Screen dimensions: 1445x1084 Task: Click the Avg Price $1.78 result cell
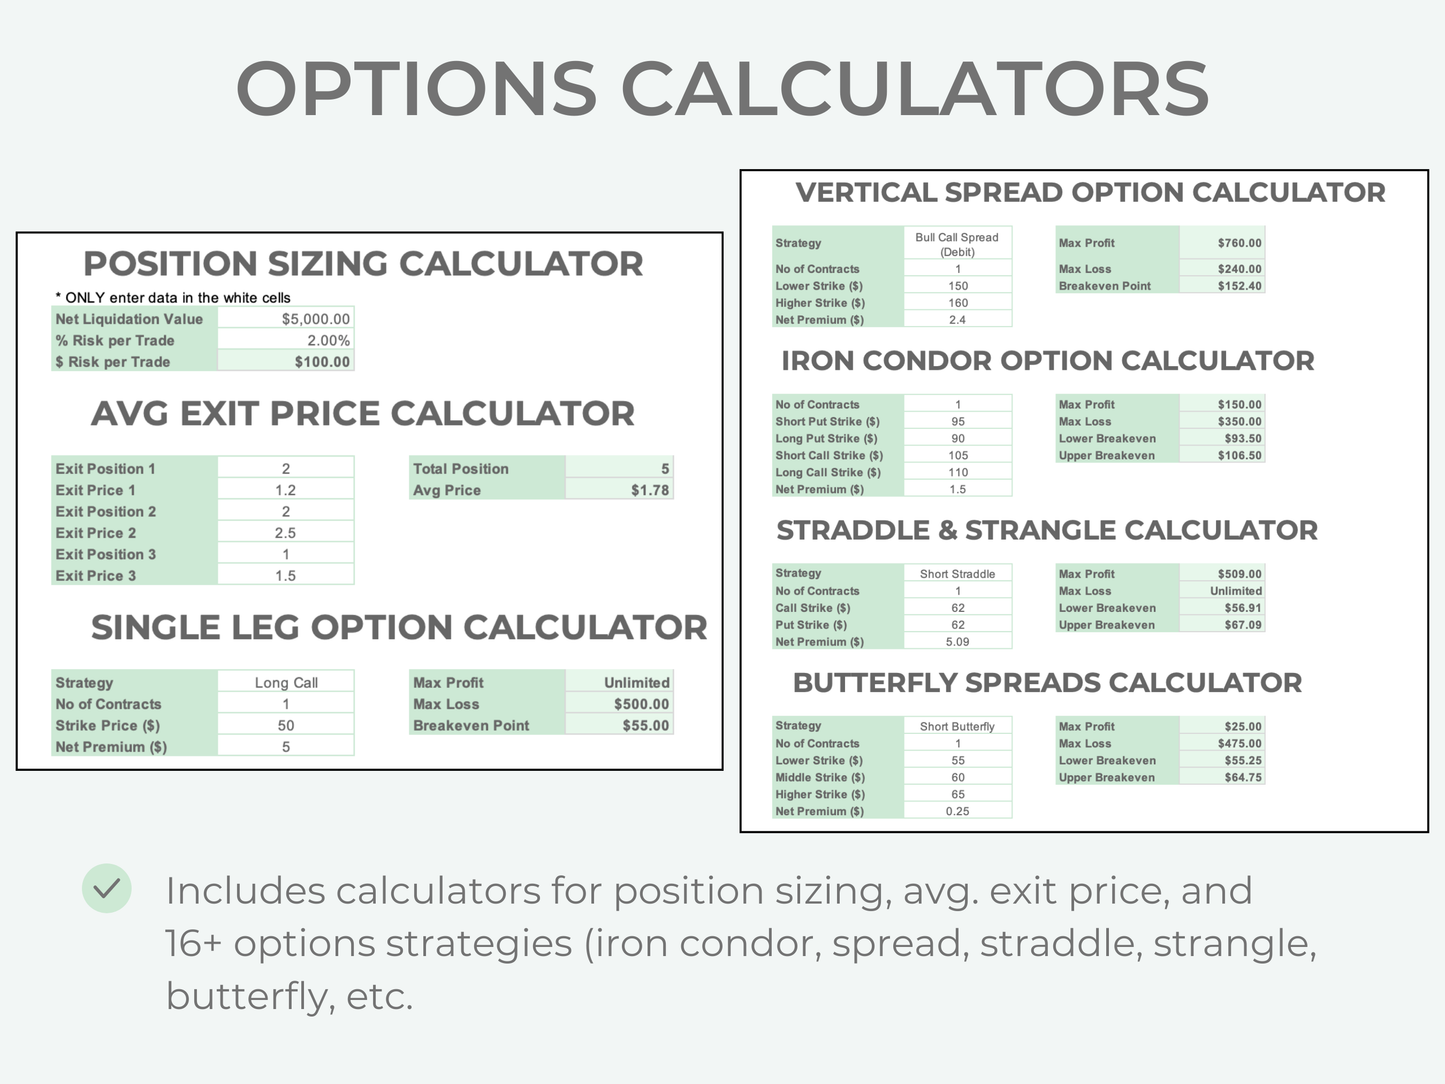(x=619, y=490)
